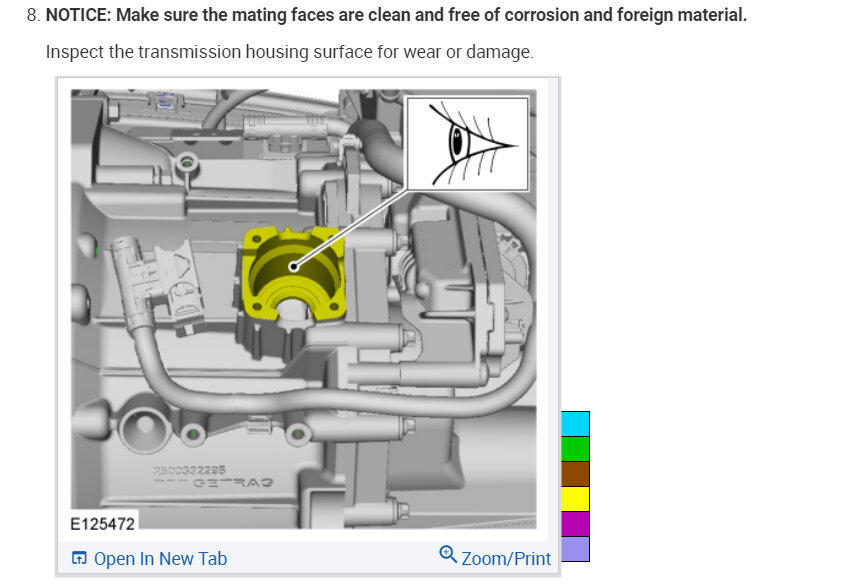The height and width of the screenshot is (588, 850).
Task: Click the magnifier icon beside Zoom/Print
Action: point(448,554)
